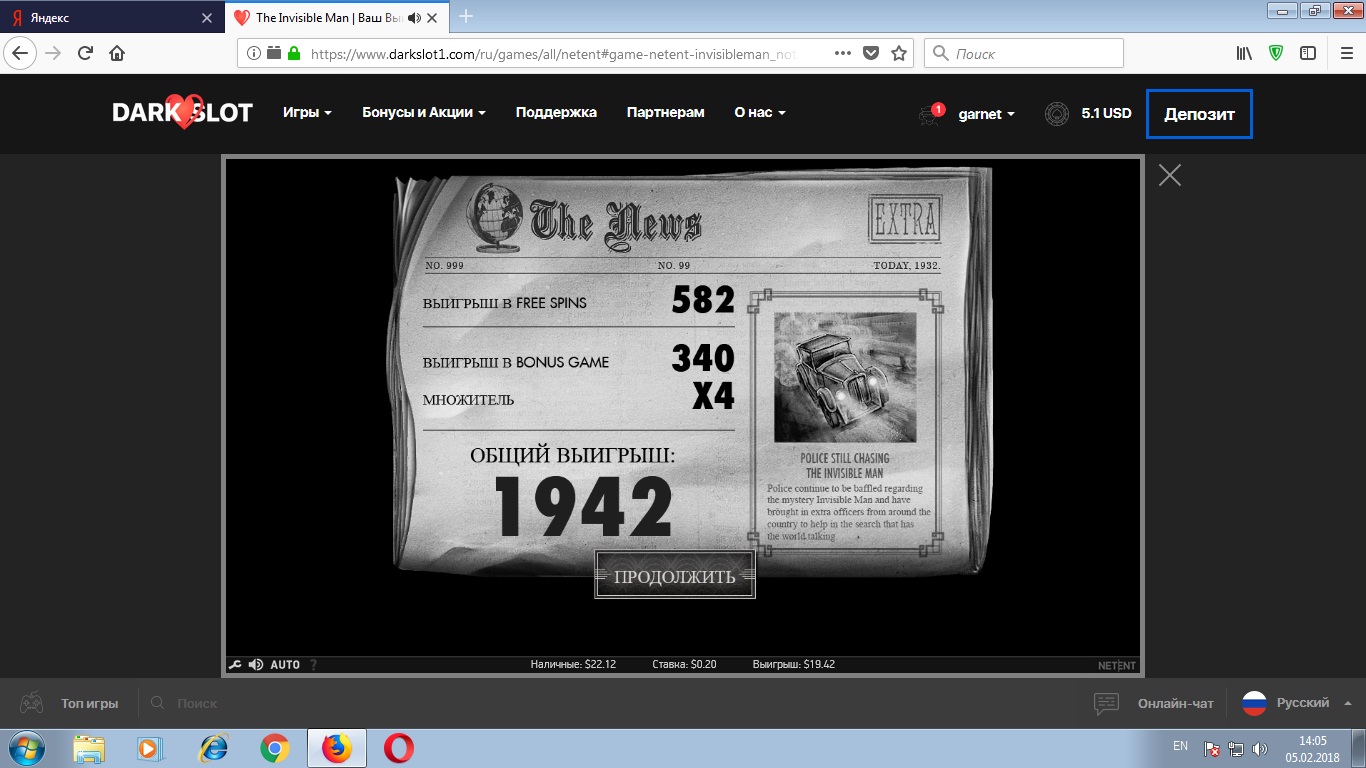Click the green shield extension icon
Viewport: 1366px width, 768px height.
tap(1276, 53)
